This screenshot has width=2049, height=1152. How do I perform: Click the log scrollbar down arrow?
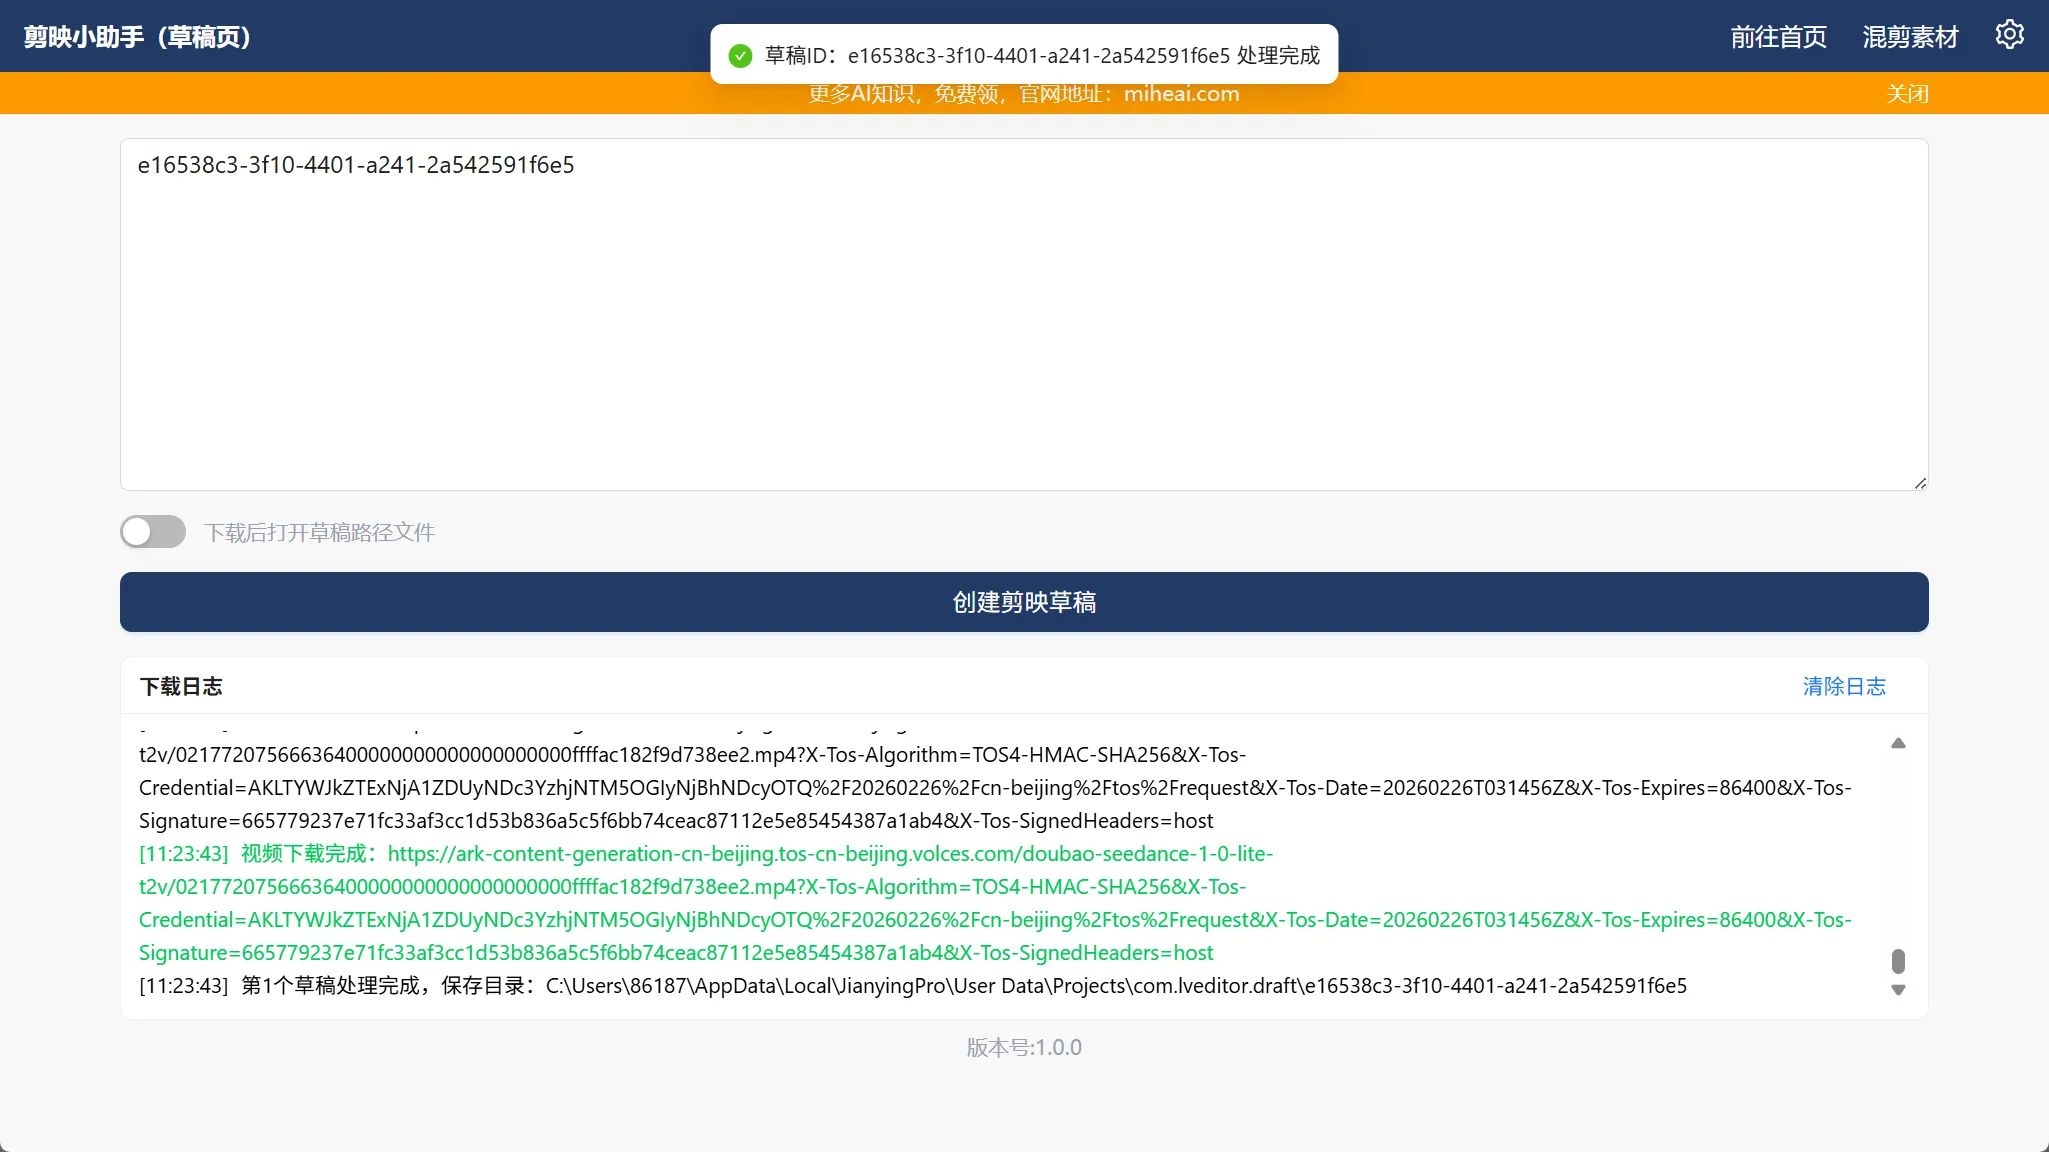[x=1898, y=990]
